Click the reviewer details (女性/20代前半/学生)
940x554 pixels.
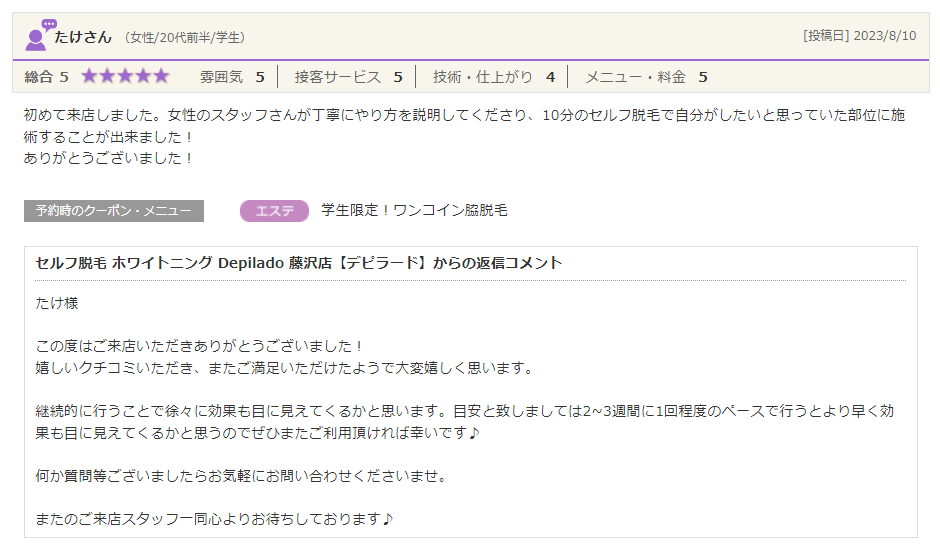[x=185, y=38]
